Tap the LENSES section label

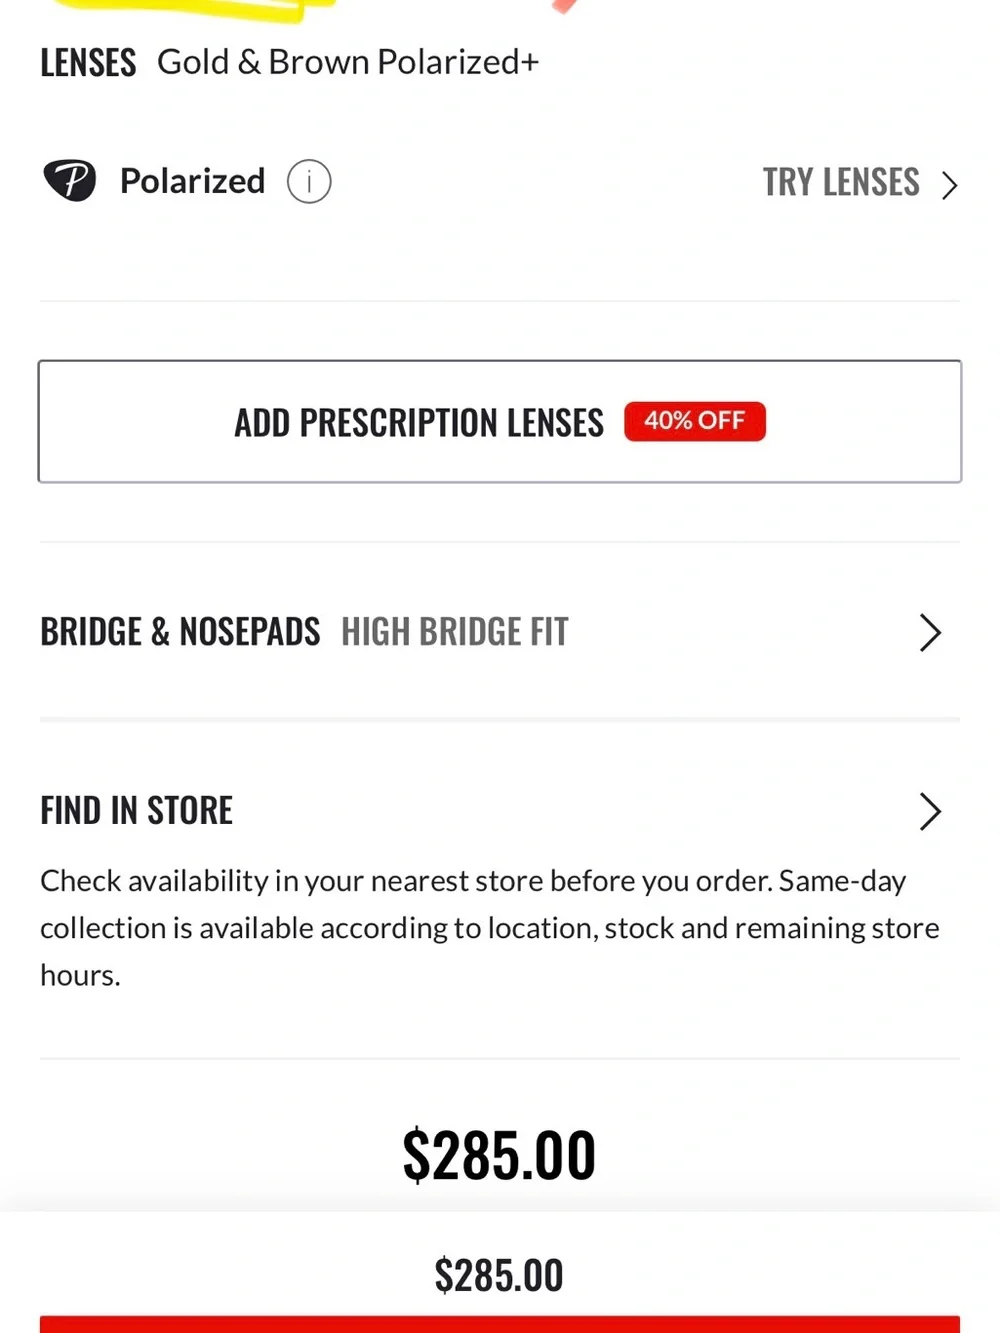(x=88, y=62)
